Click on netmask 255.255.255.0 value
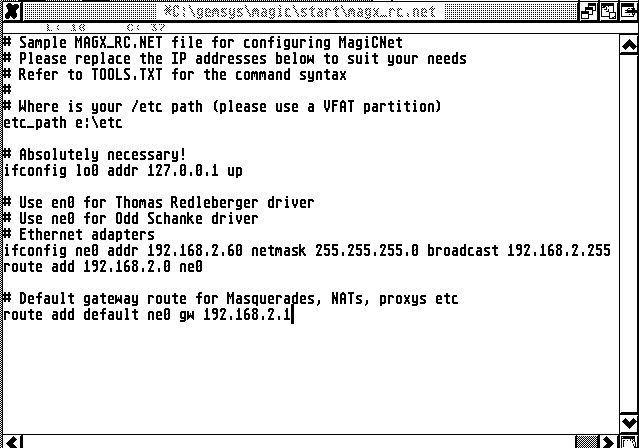Image resolution: width=639 pixels, height=448 pixels. [367, 250]
